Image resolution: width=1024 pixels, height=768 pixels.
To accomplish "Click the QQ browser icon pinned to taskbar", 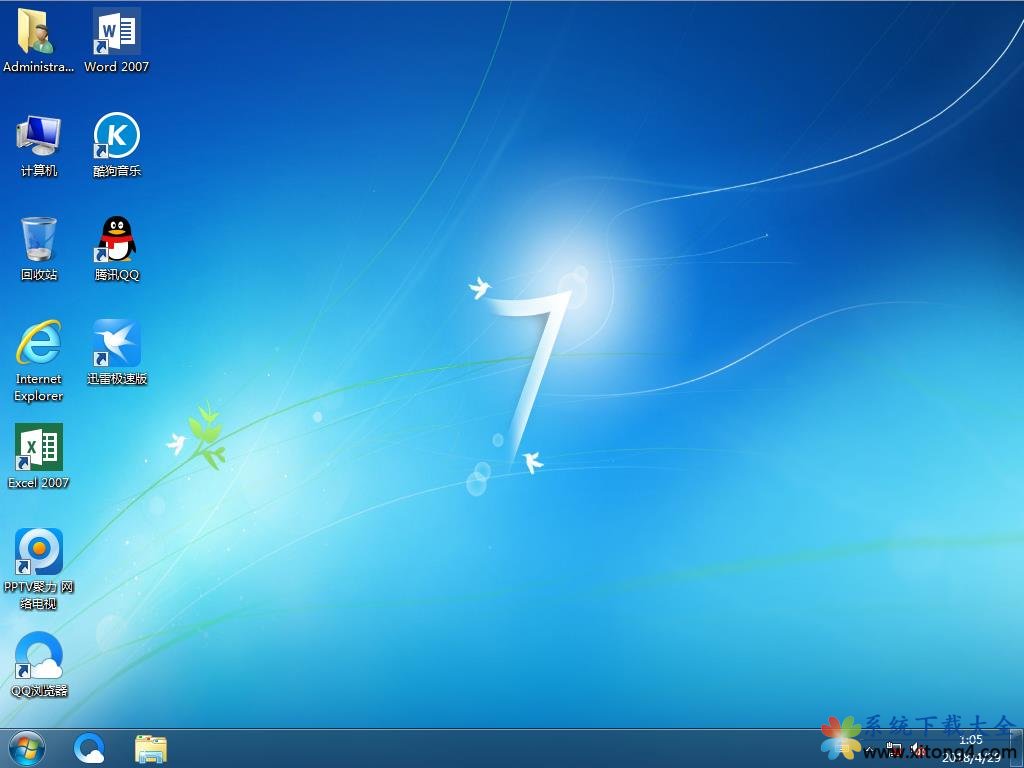I will pos(89,748).
